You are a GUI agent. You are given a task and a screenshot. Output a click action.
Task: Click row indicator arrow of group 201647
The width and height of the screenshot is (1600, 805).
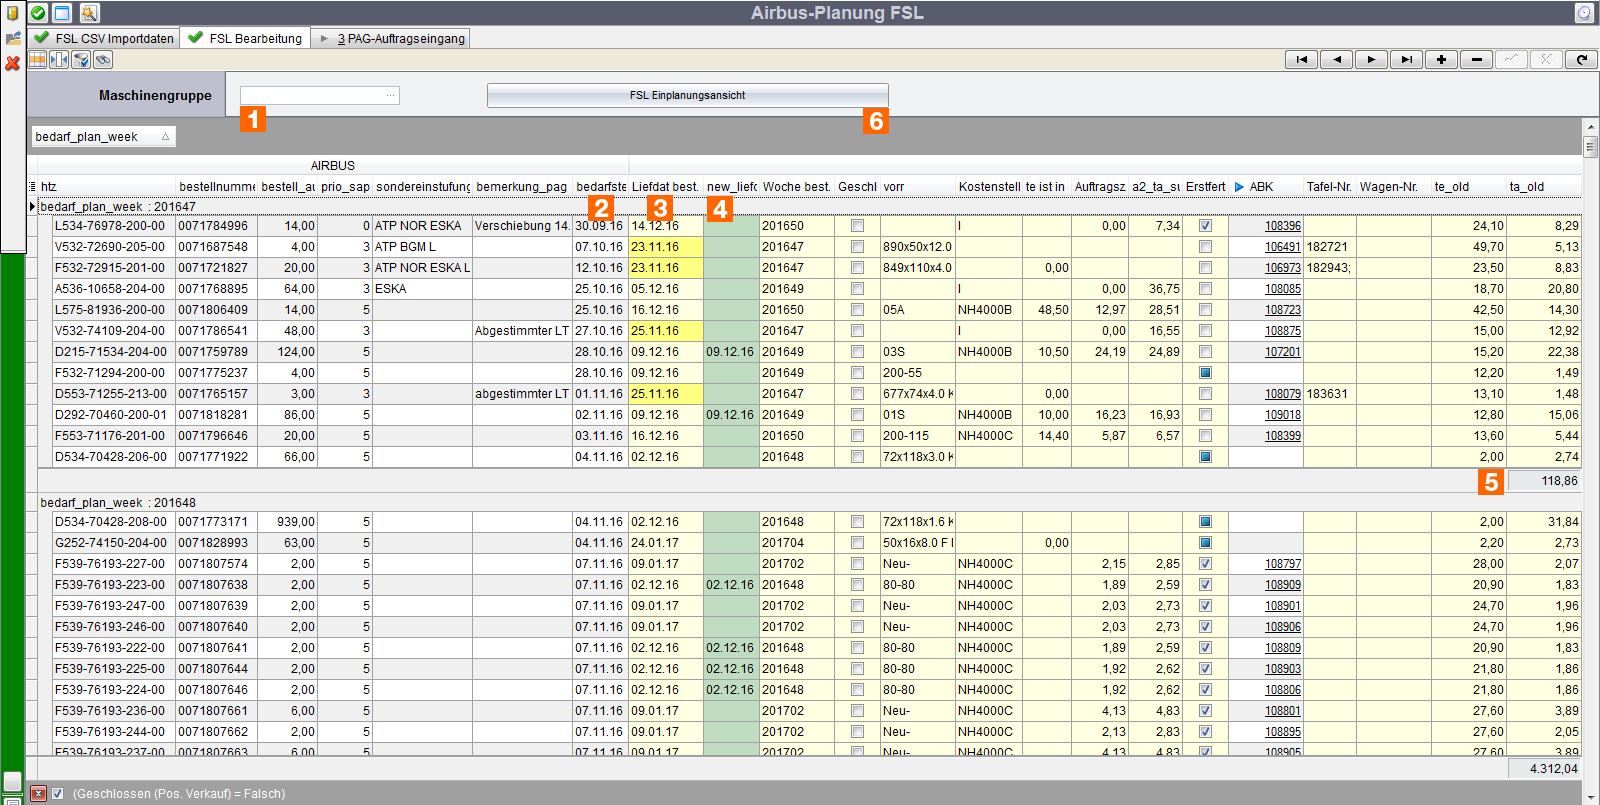pyautogui.click(x=32, y=206)
